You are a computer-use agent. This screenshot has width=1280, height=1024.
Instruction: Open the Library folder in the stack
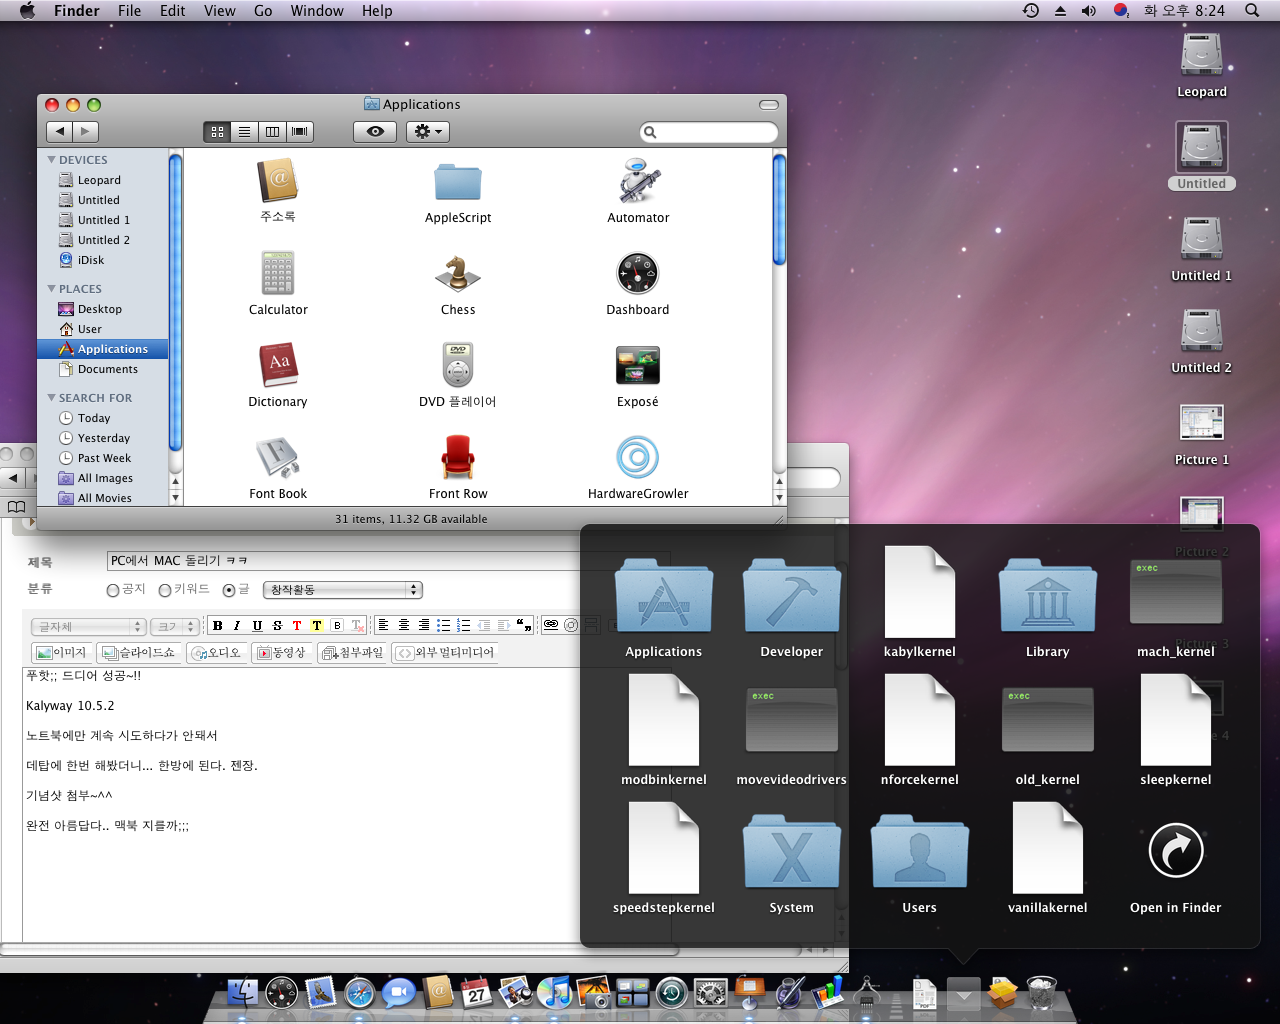(1048, 596)
